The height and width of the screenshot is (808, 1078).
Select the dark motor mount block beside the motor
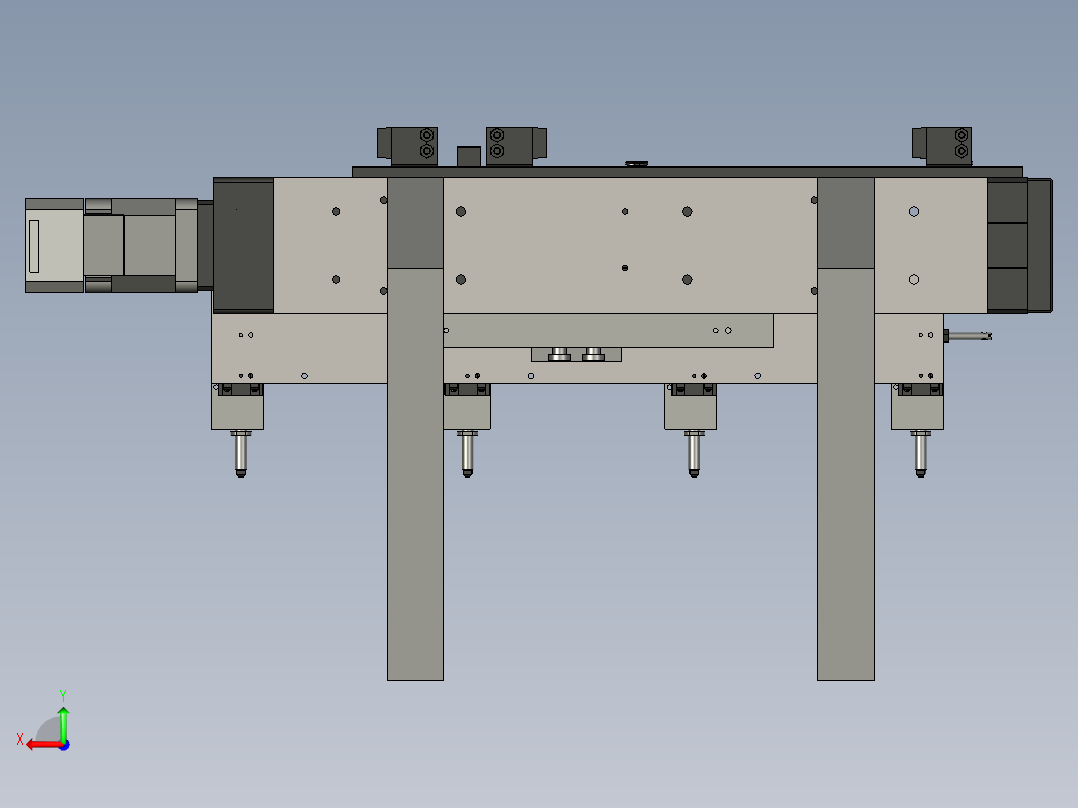tap(243, 245)
